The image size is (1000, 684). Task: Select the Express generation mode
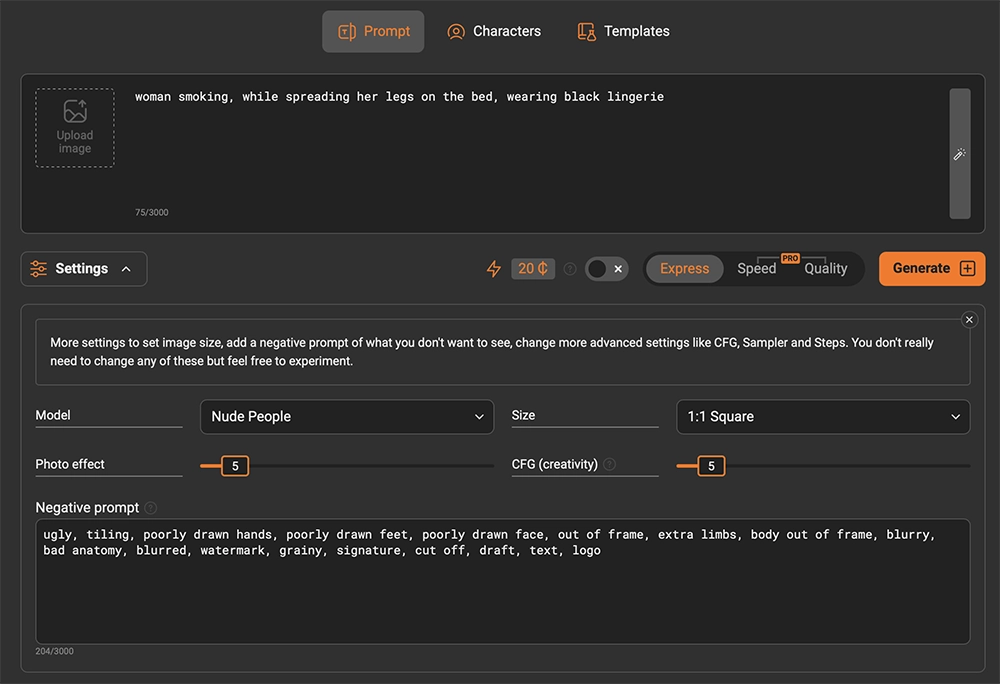[684, 268]
